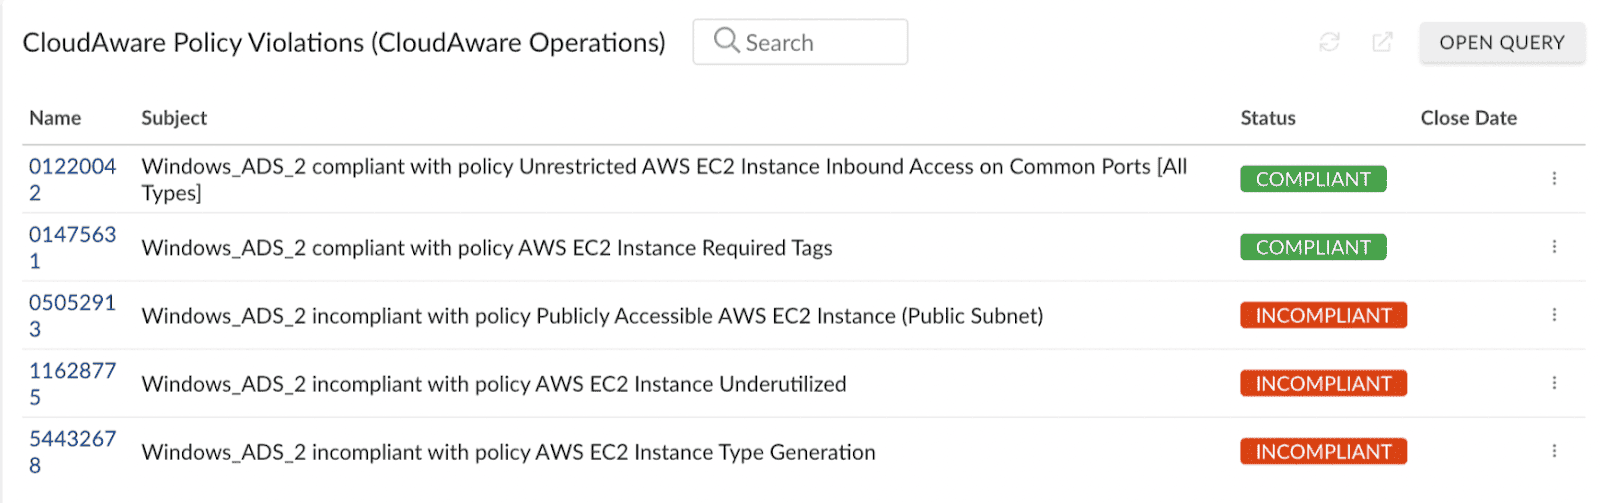Viewport: 1600px width, 503px height.
Task: Open row actions menu for violation 01220042
Action: coord(1554,178)
